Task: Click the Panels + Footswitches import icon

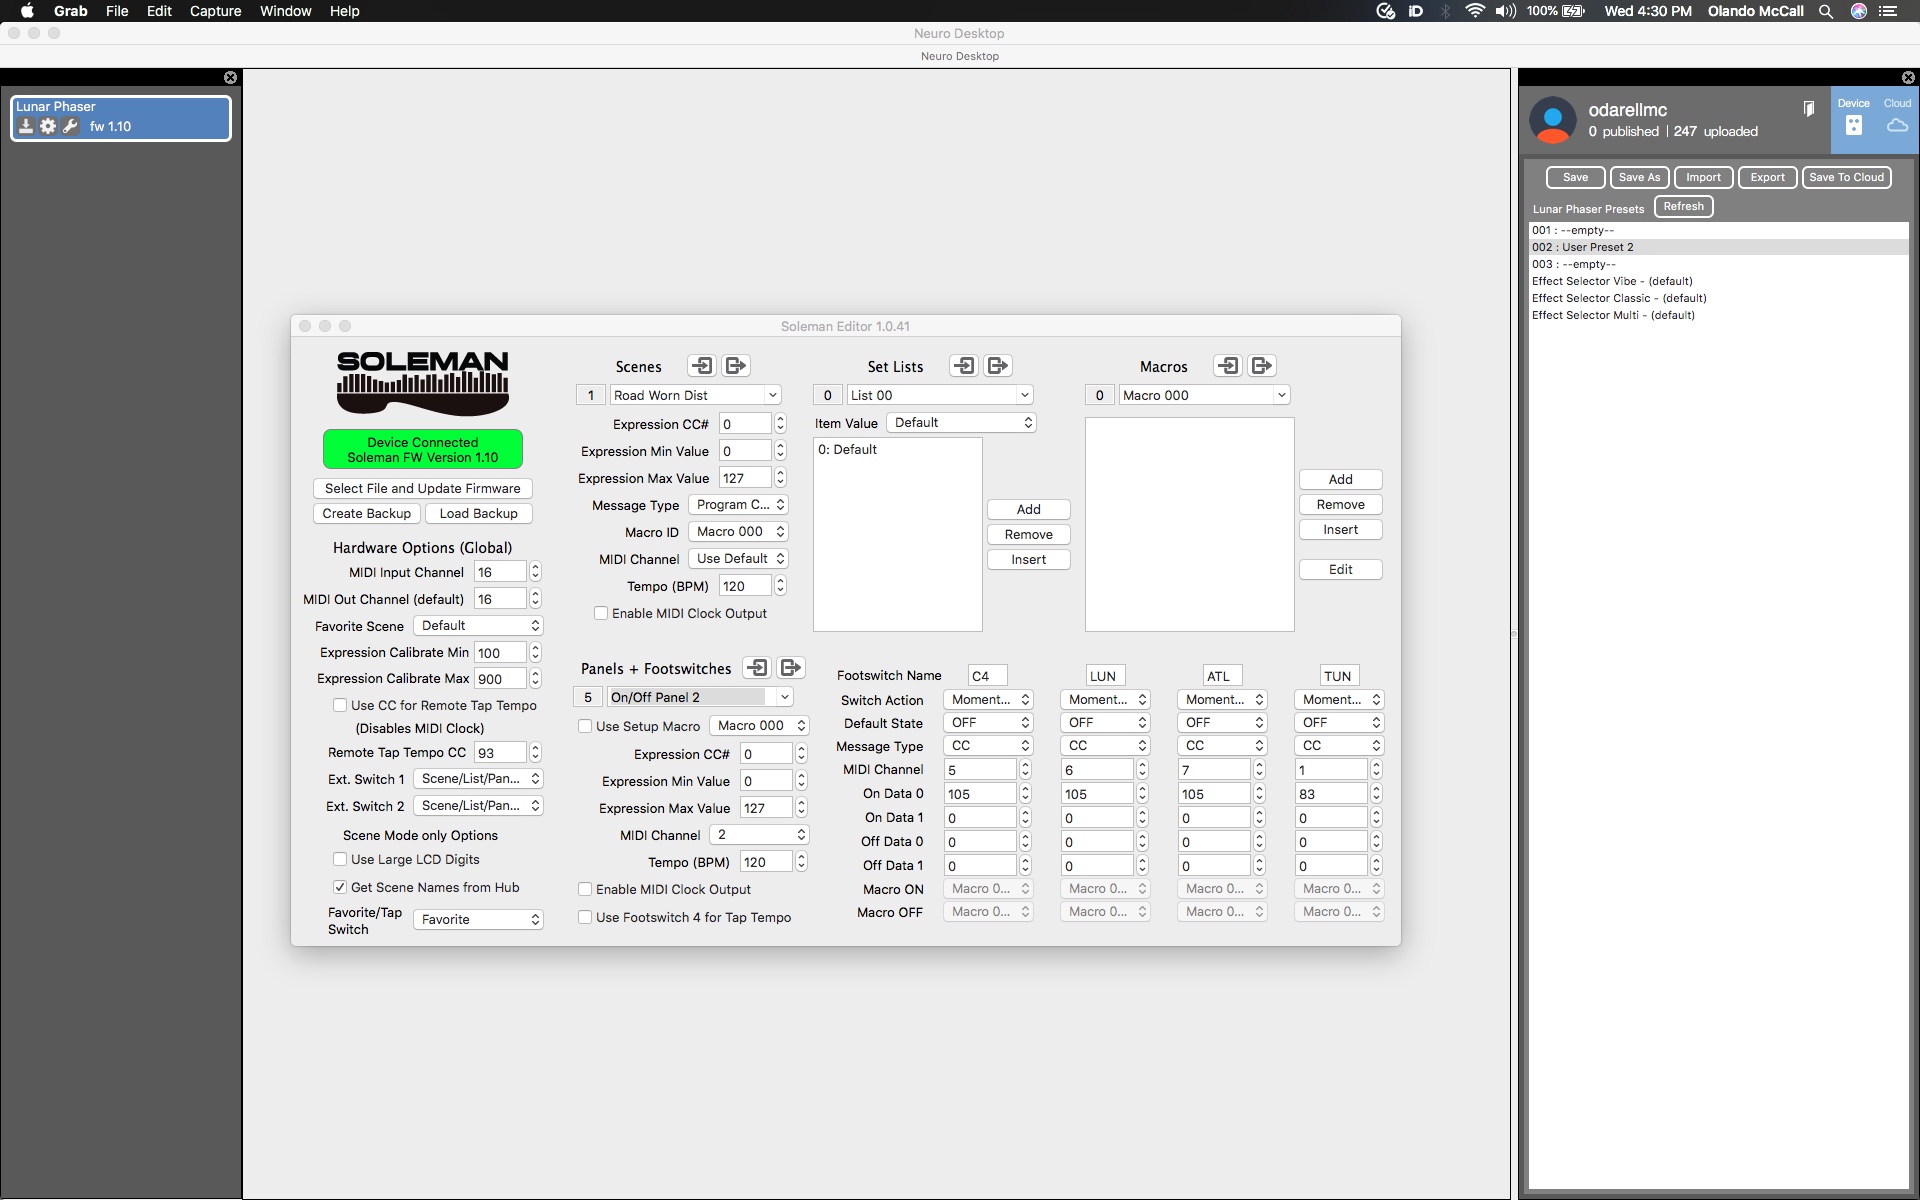Action: [x=757, y=668]
